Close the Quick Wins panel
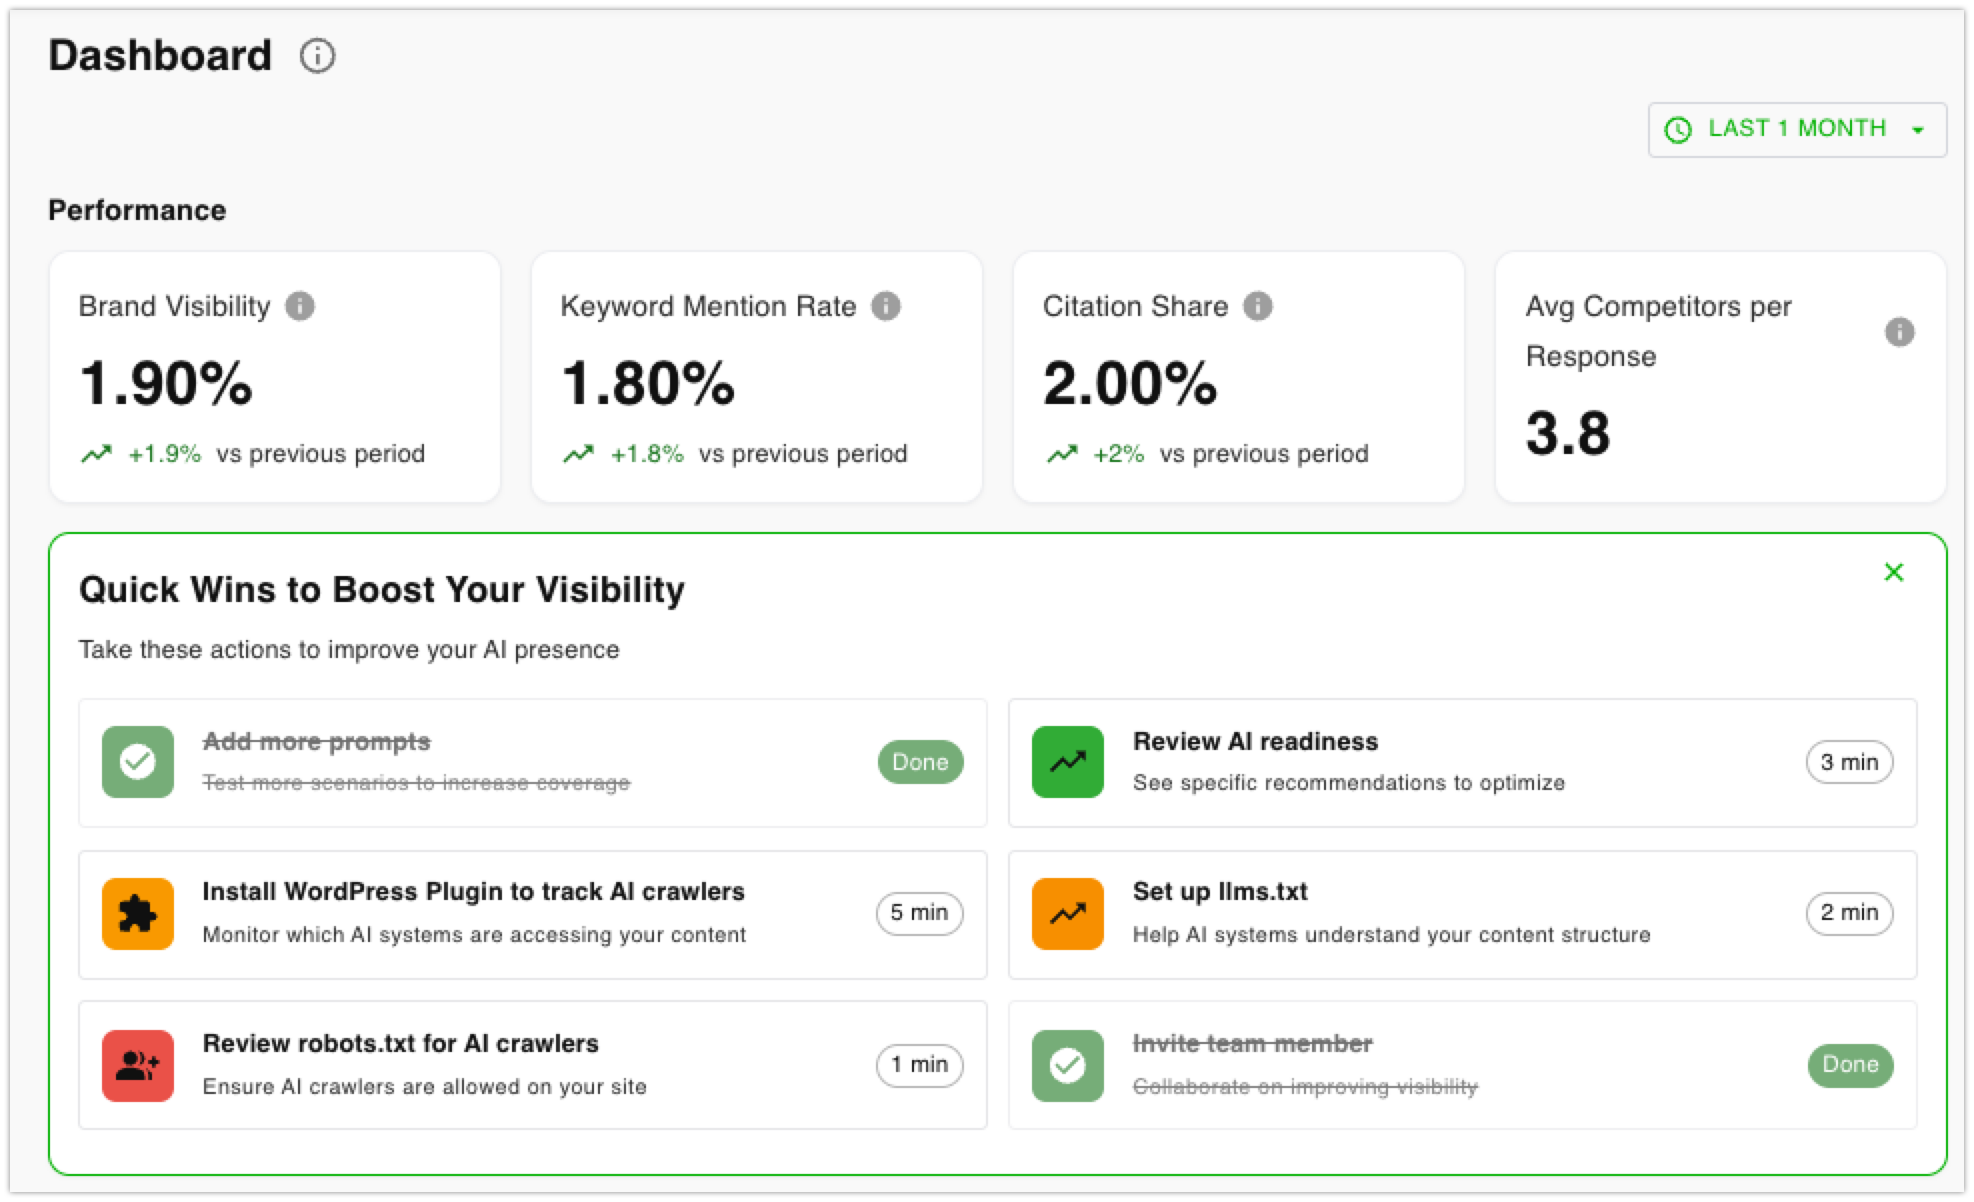The image size is (1974, 1202). point(1893,572)
